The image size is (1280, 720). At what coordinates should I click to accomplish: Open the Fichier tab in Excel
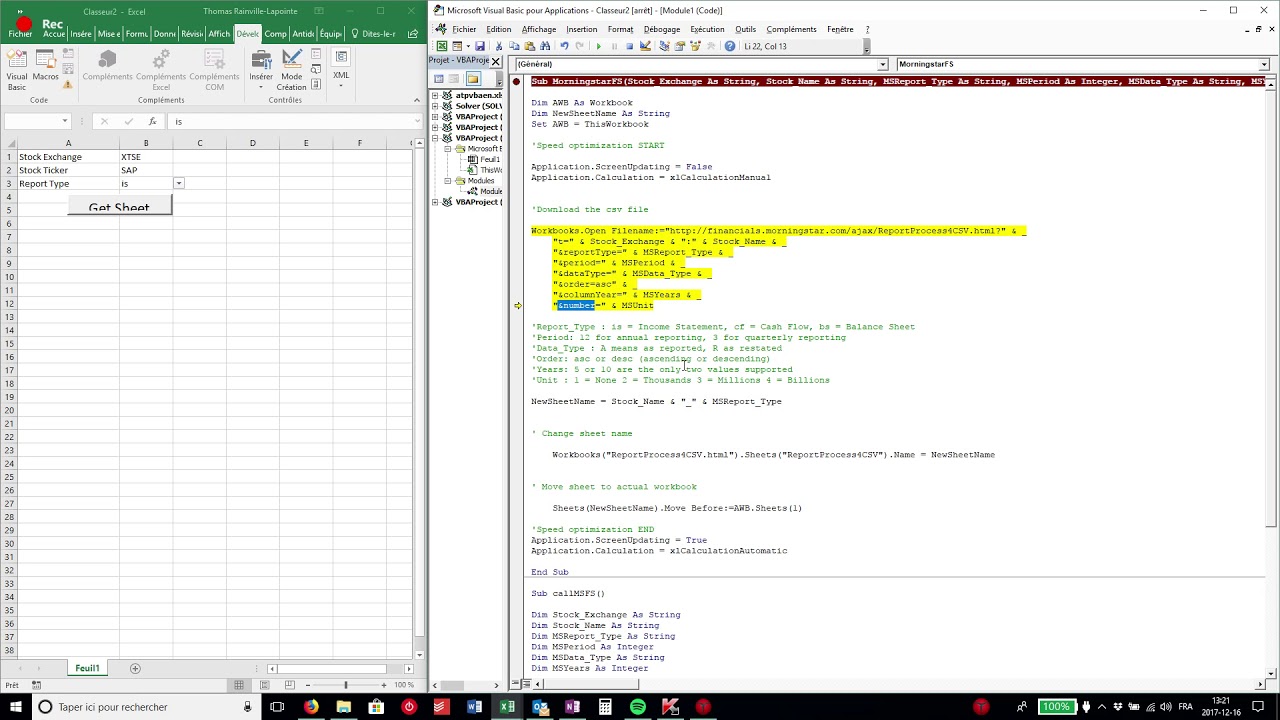(x=20, y=34)
